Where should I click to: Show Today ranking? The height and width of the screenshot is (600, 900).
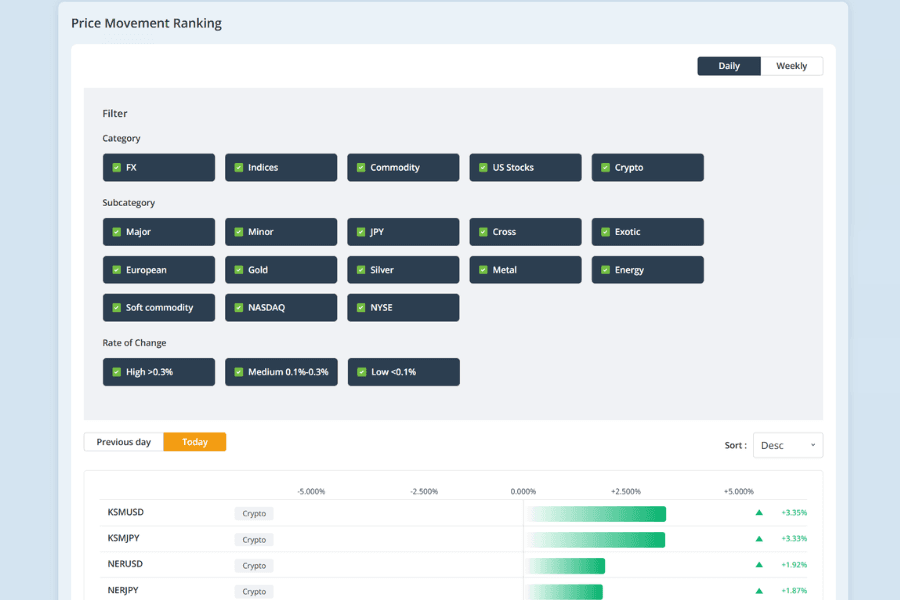pyautogui.click(x=195, y=442)
